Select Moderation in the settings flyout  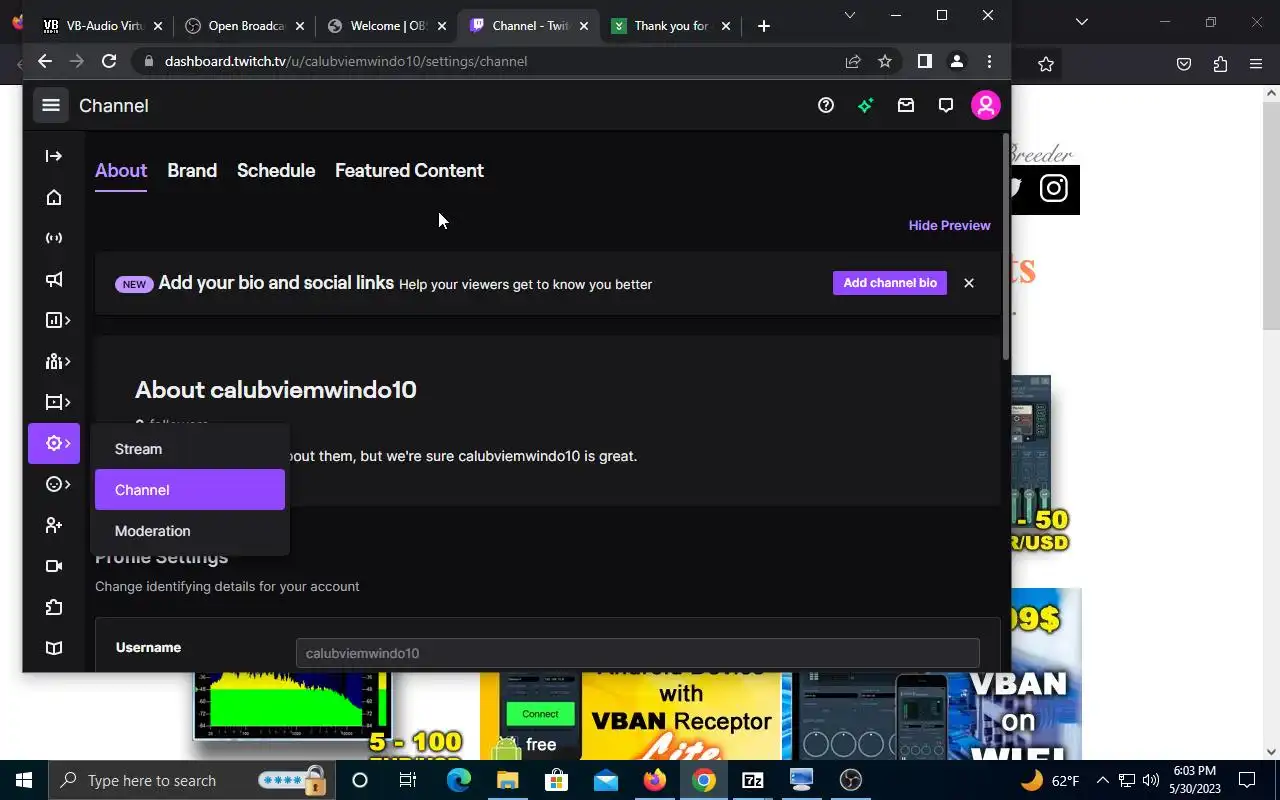point(190,531)
